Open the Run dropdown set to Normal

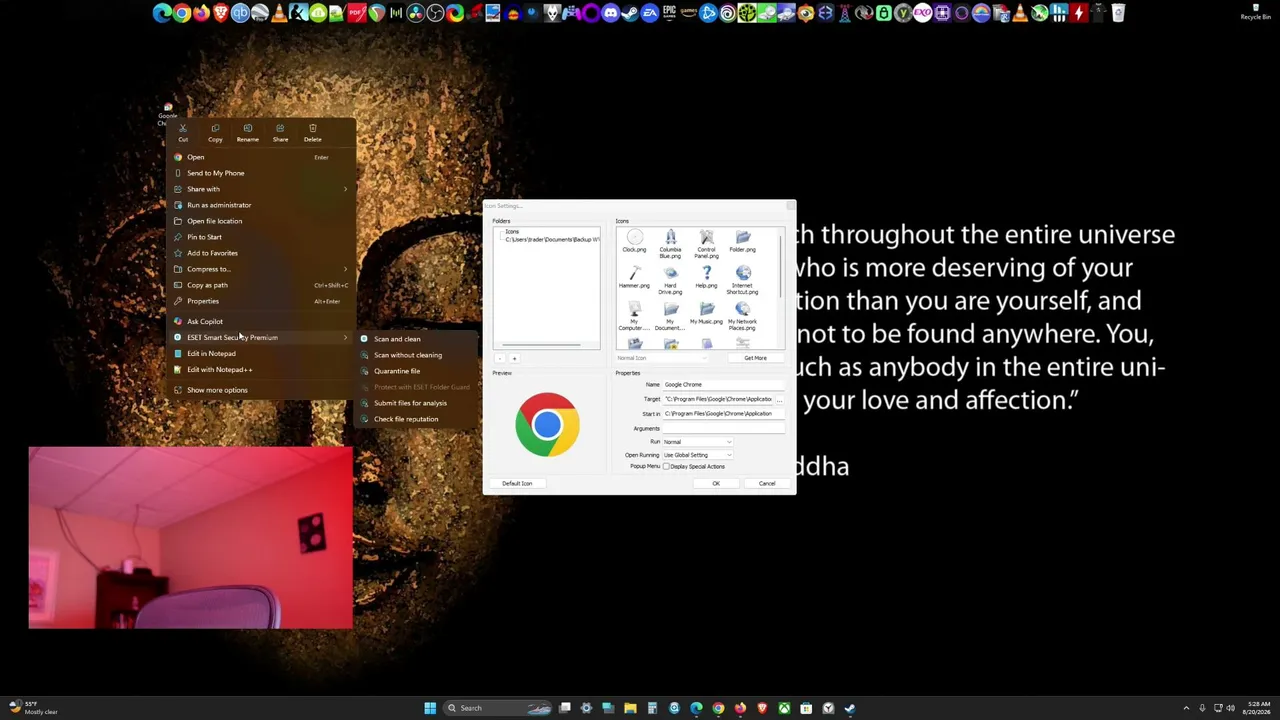pos(698,442)
